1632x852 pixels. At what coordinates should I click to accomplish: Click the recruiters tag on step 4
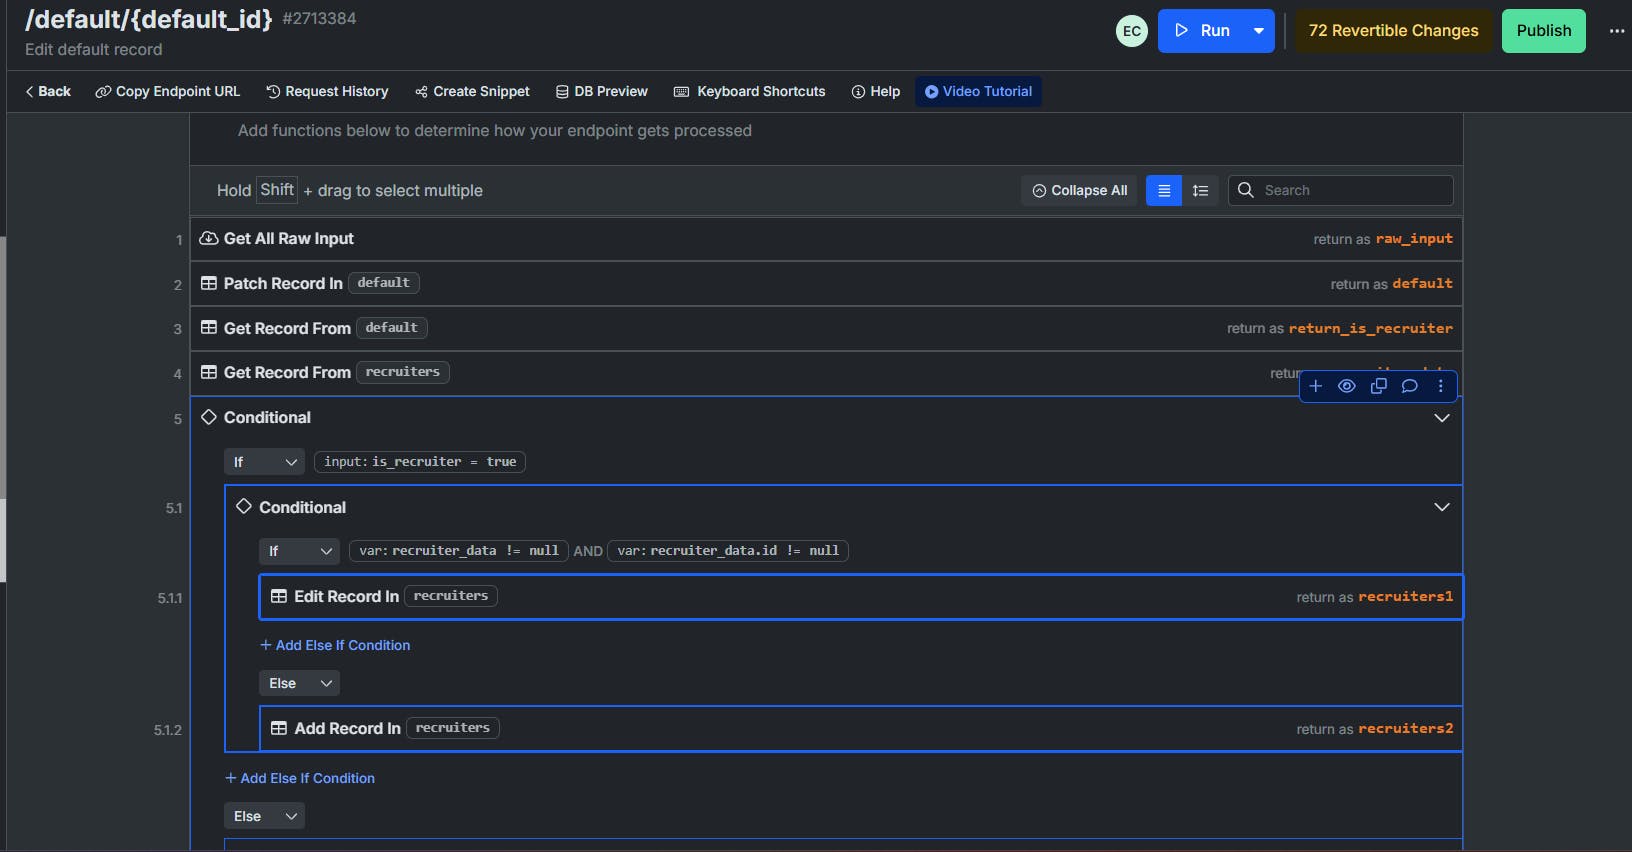click(x=403, y=372)
